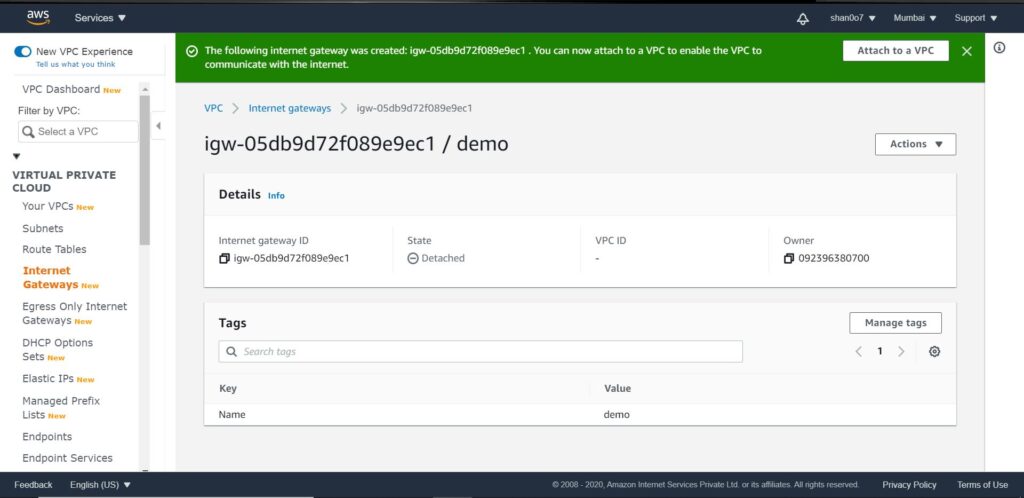The width and height of the screenshot is (1024, 498).
Task: Click the AWS logo home icon
Action: pos(38,18)
